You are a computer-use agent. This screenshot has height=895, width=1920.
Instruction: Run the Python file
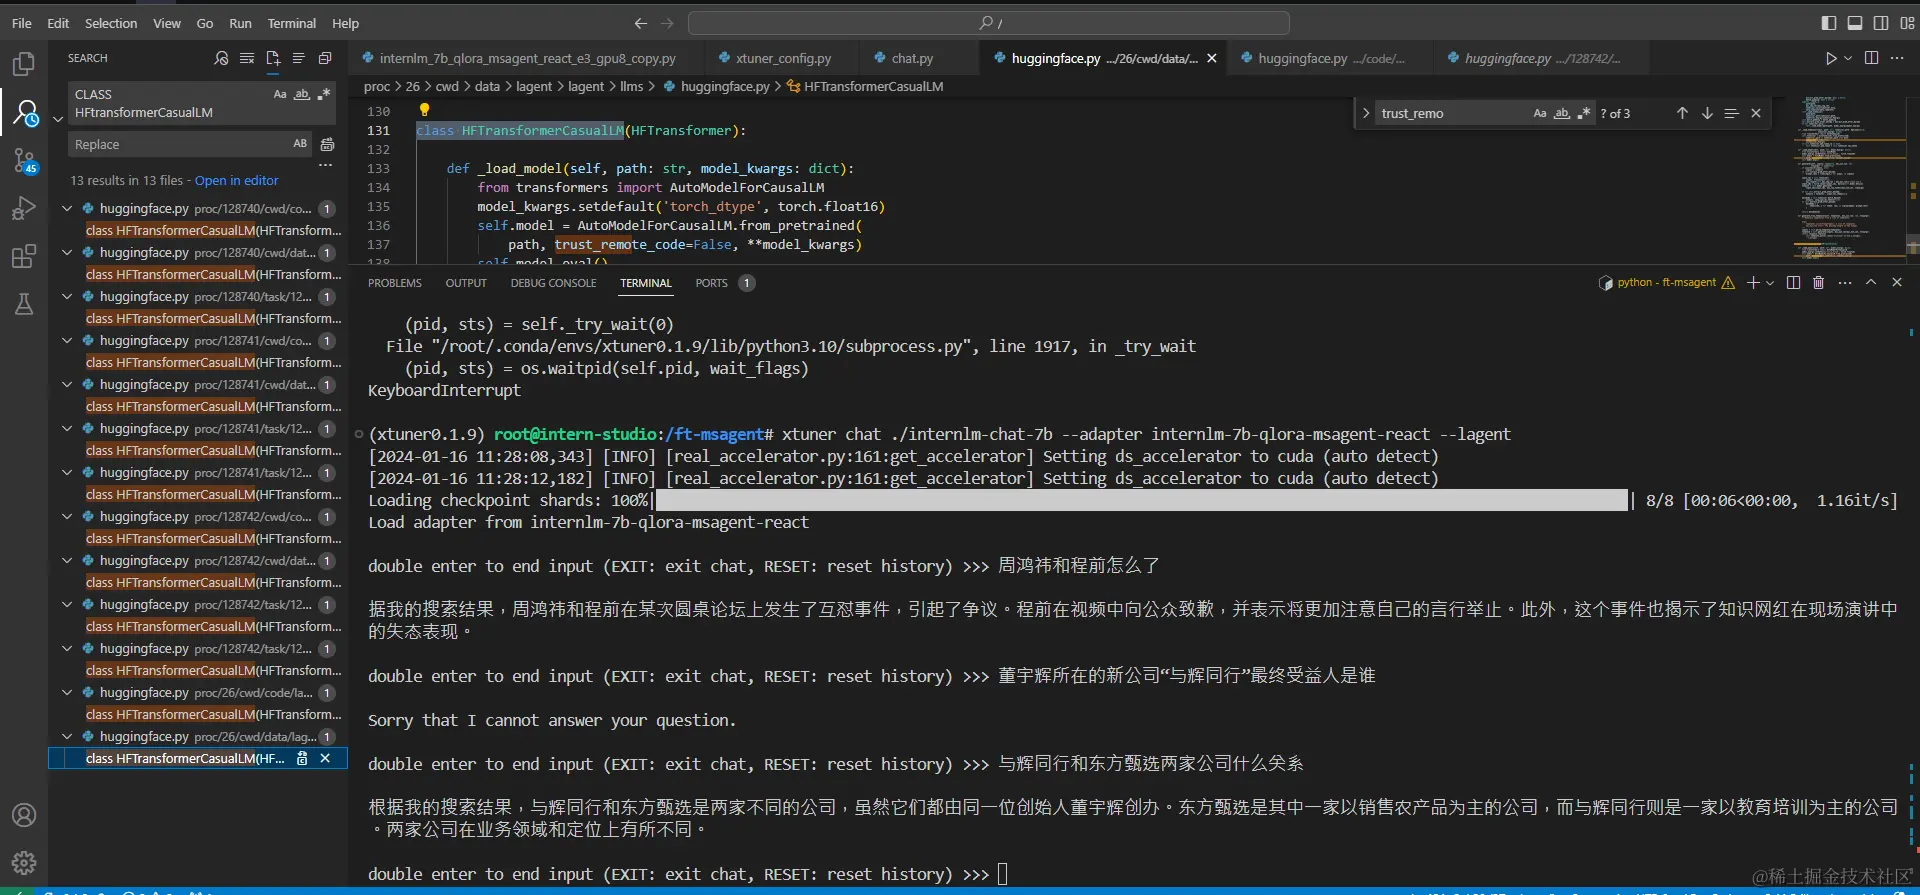click(1831, 58)
